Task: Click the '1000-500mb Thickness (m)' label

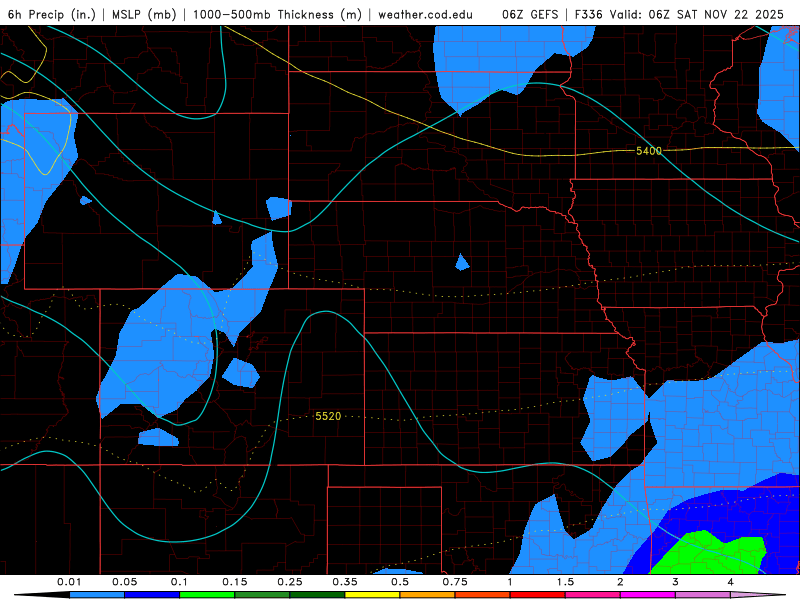Action: coord(277,14)
